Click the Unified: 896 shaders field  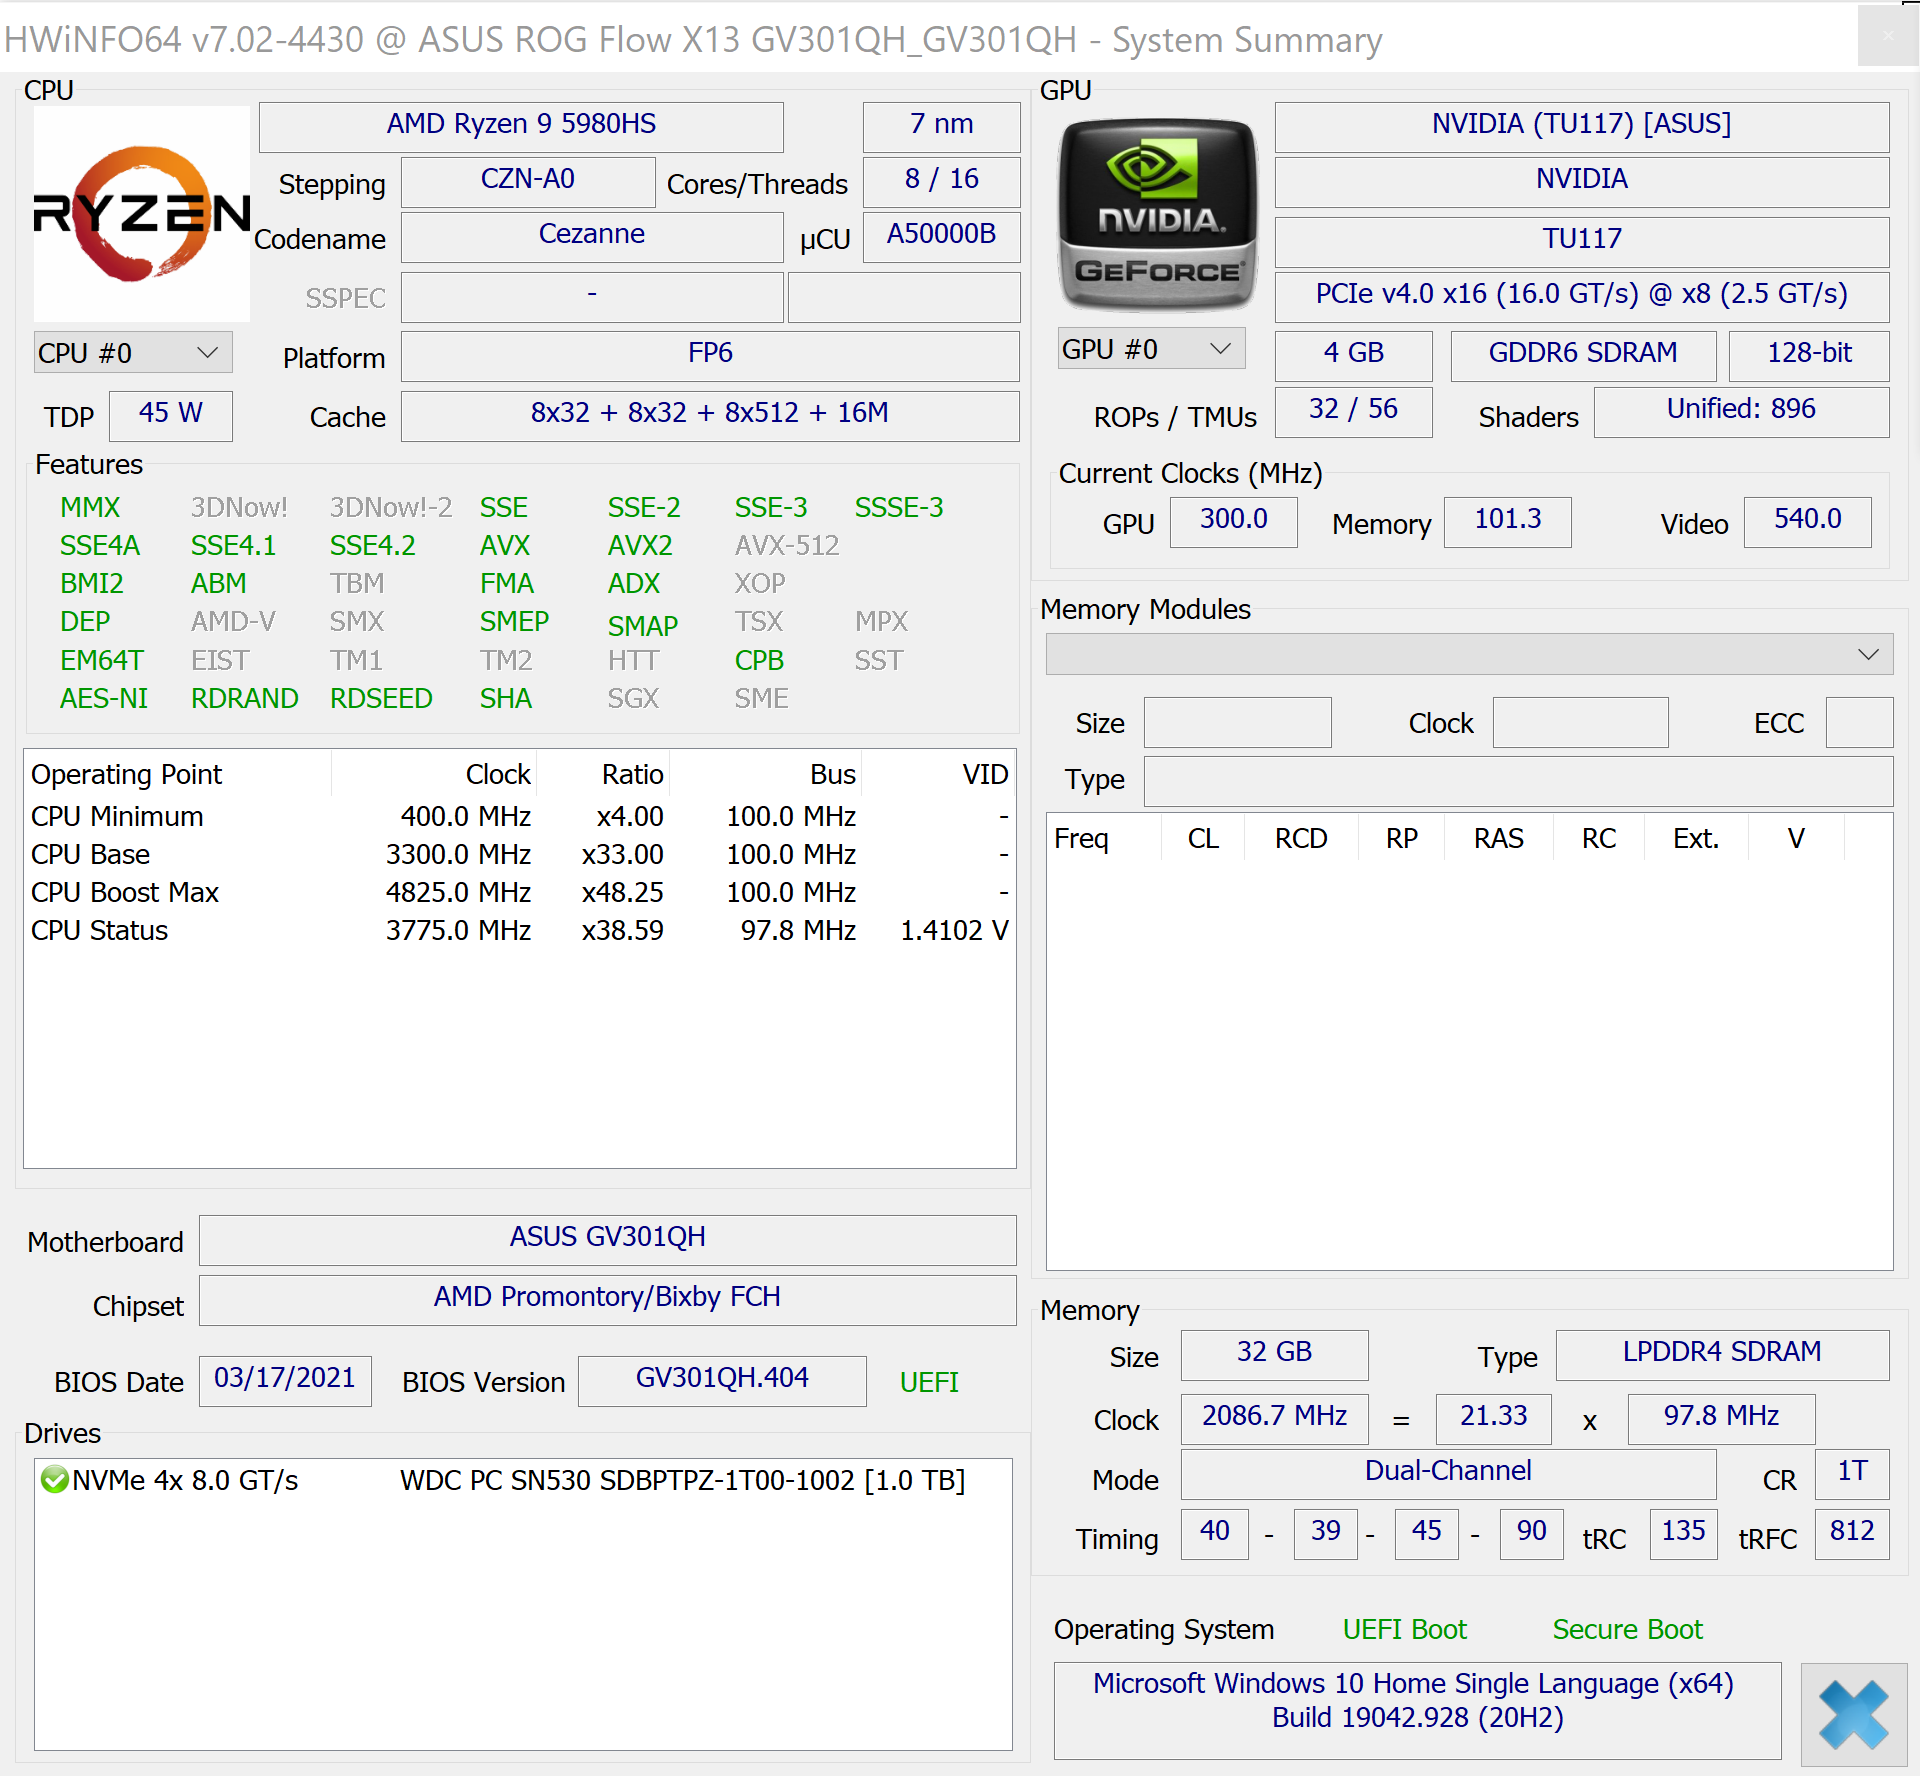coord(1741,412)
